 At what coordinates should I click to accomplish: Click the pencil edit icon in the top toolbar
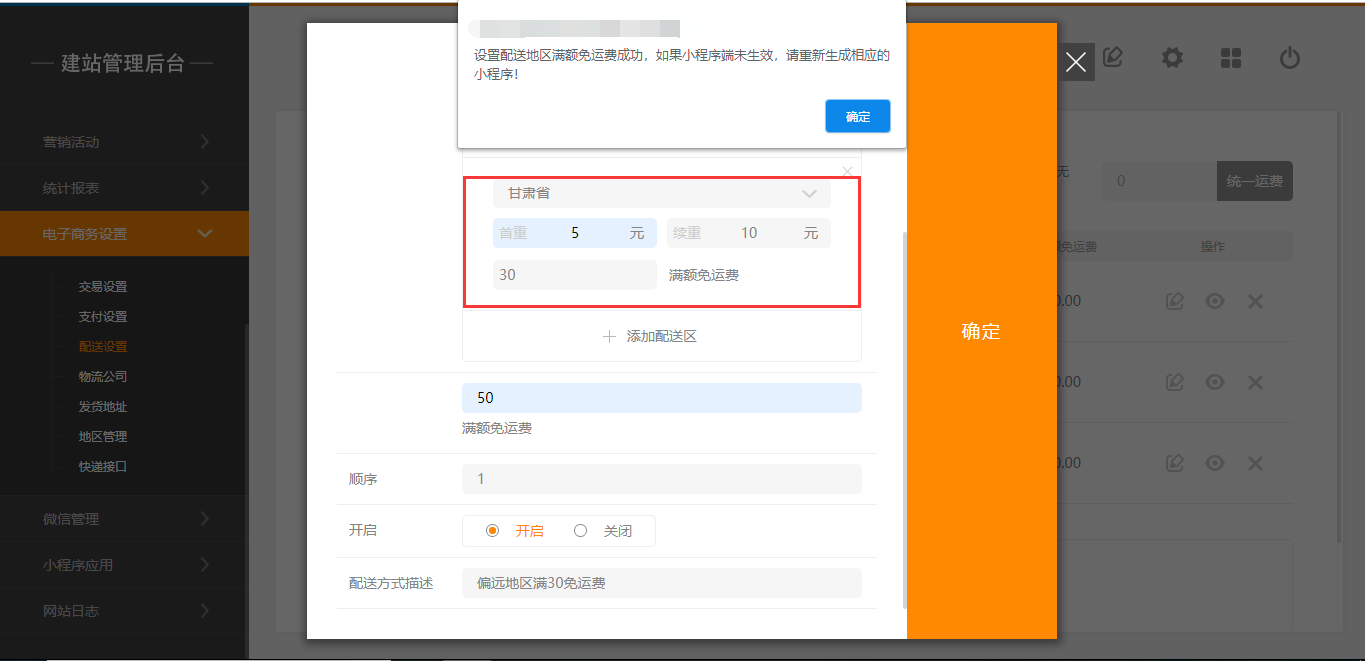pyautogui.click(x=1112, y=58)
